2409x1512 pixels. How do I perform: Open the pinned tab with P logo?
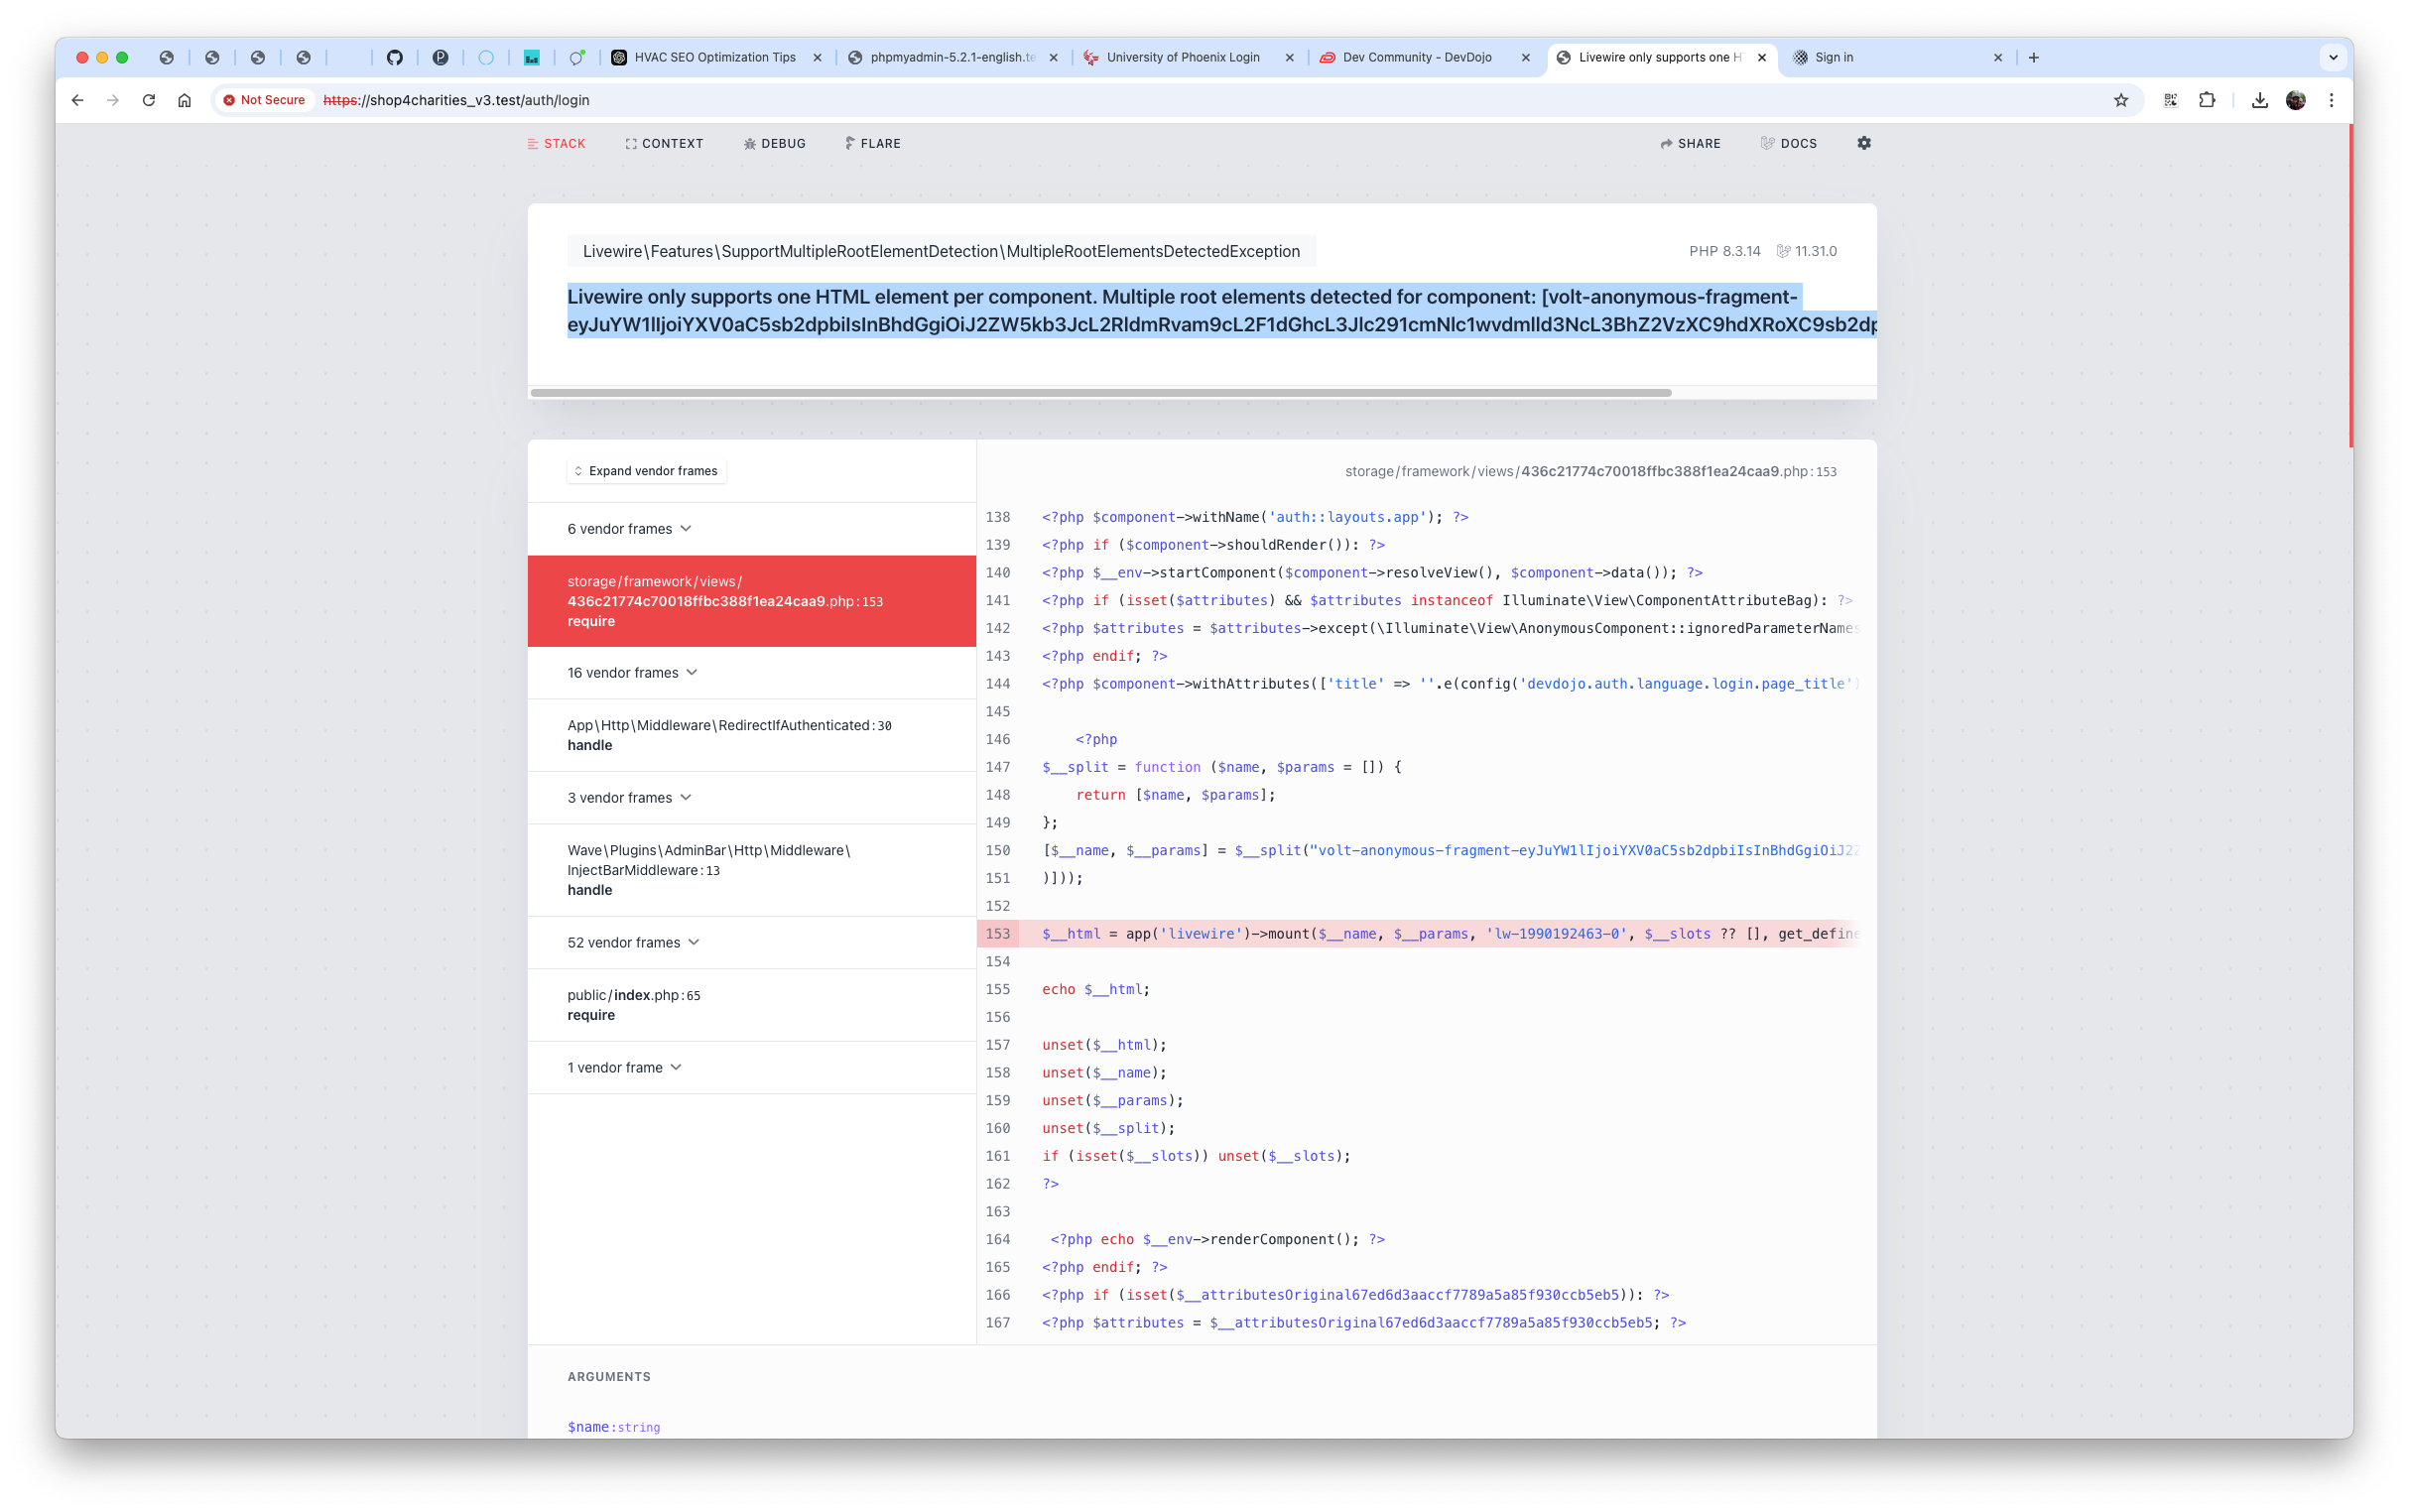click(x=440, y=58)
